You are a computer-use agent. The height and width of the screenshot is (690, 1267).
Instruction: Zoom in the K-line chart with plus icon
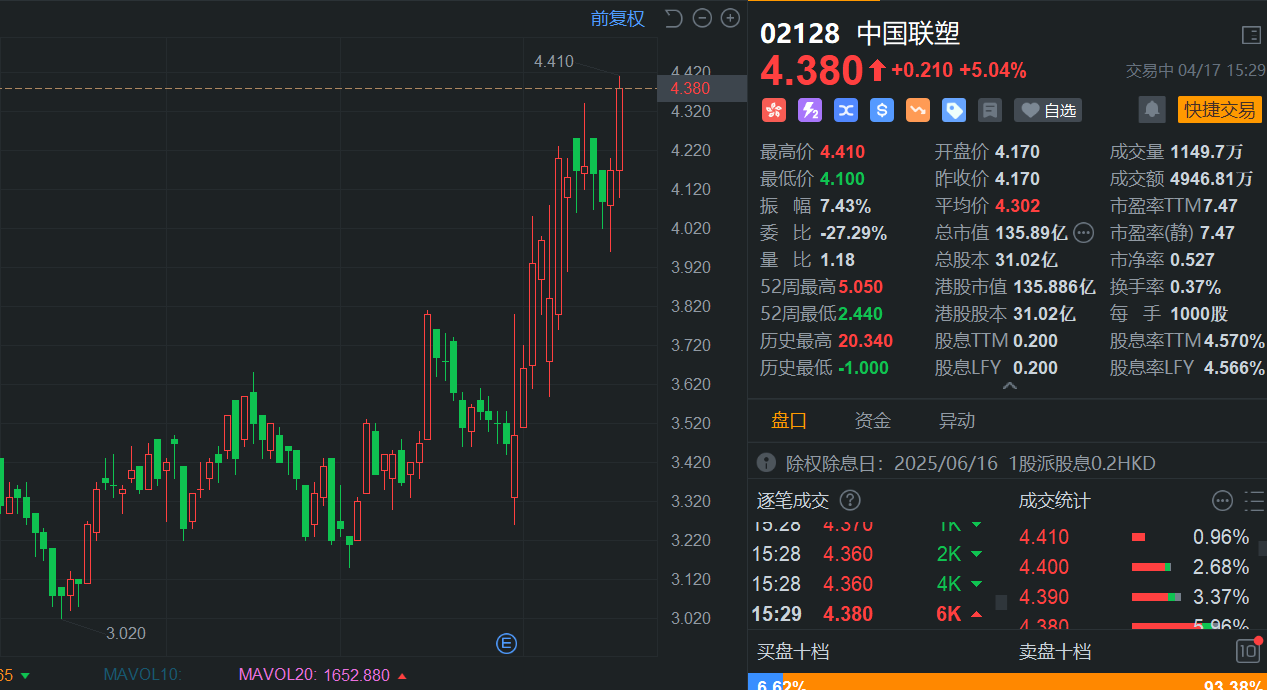[x=730, y=18]
